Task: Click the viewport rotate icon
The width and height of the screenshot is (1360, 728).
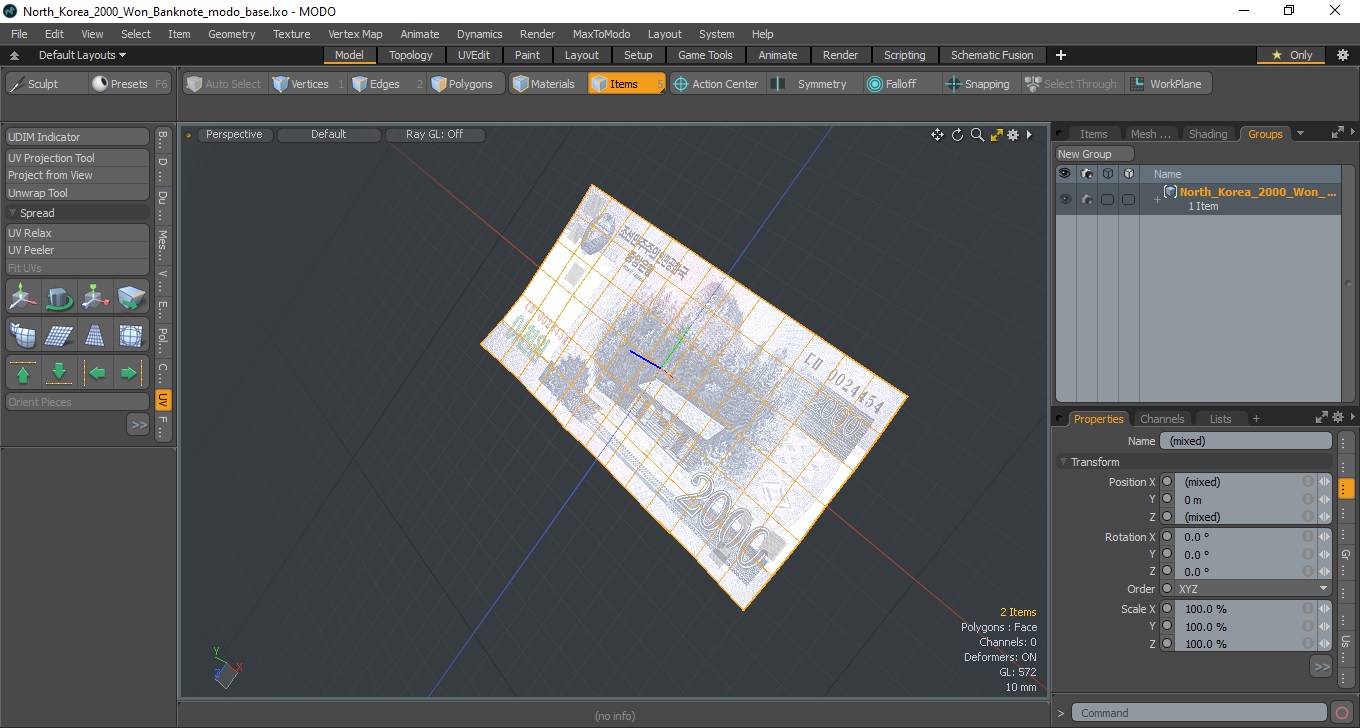Action: [957, 135]
